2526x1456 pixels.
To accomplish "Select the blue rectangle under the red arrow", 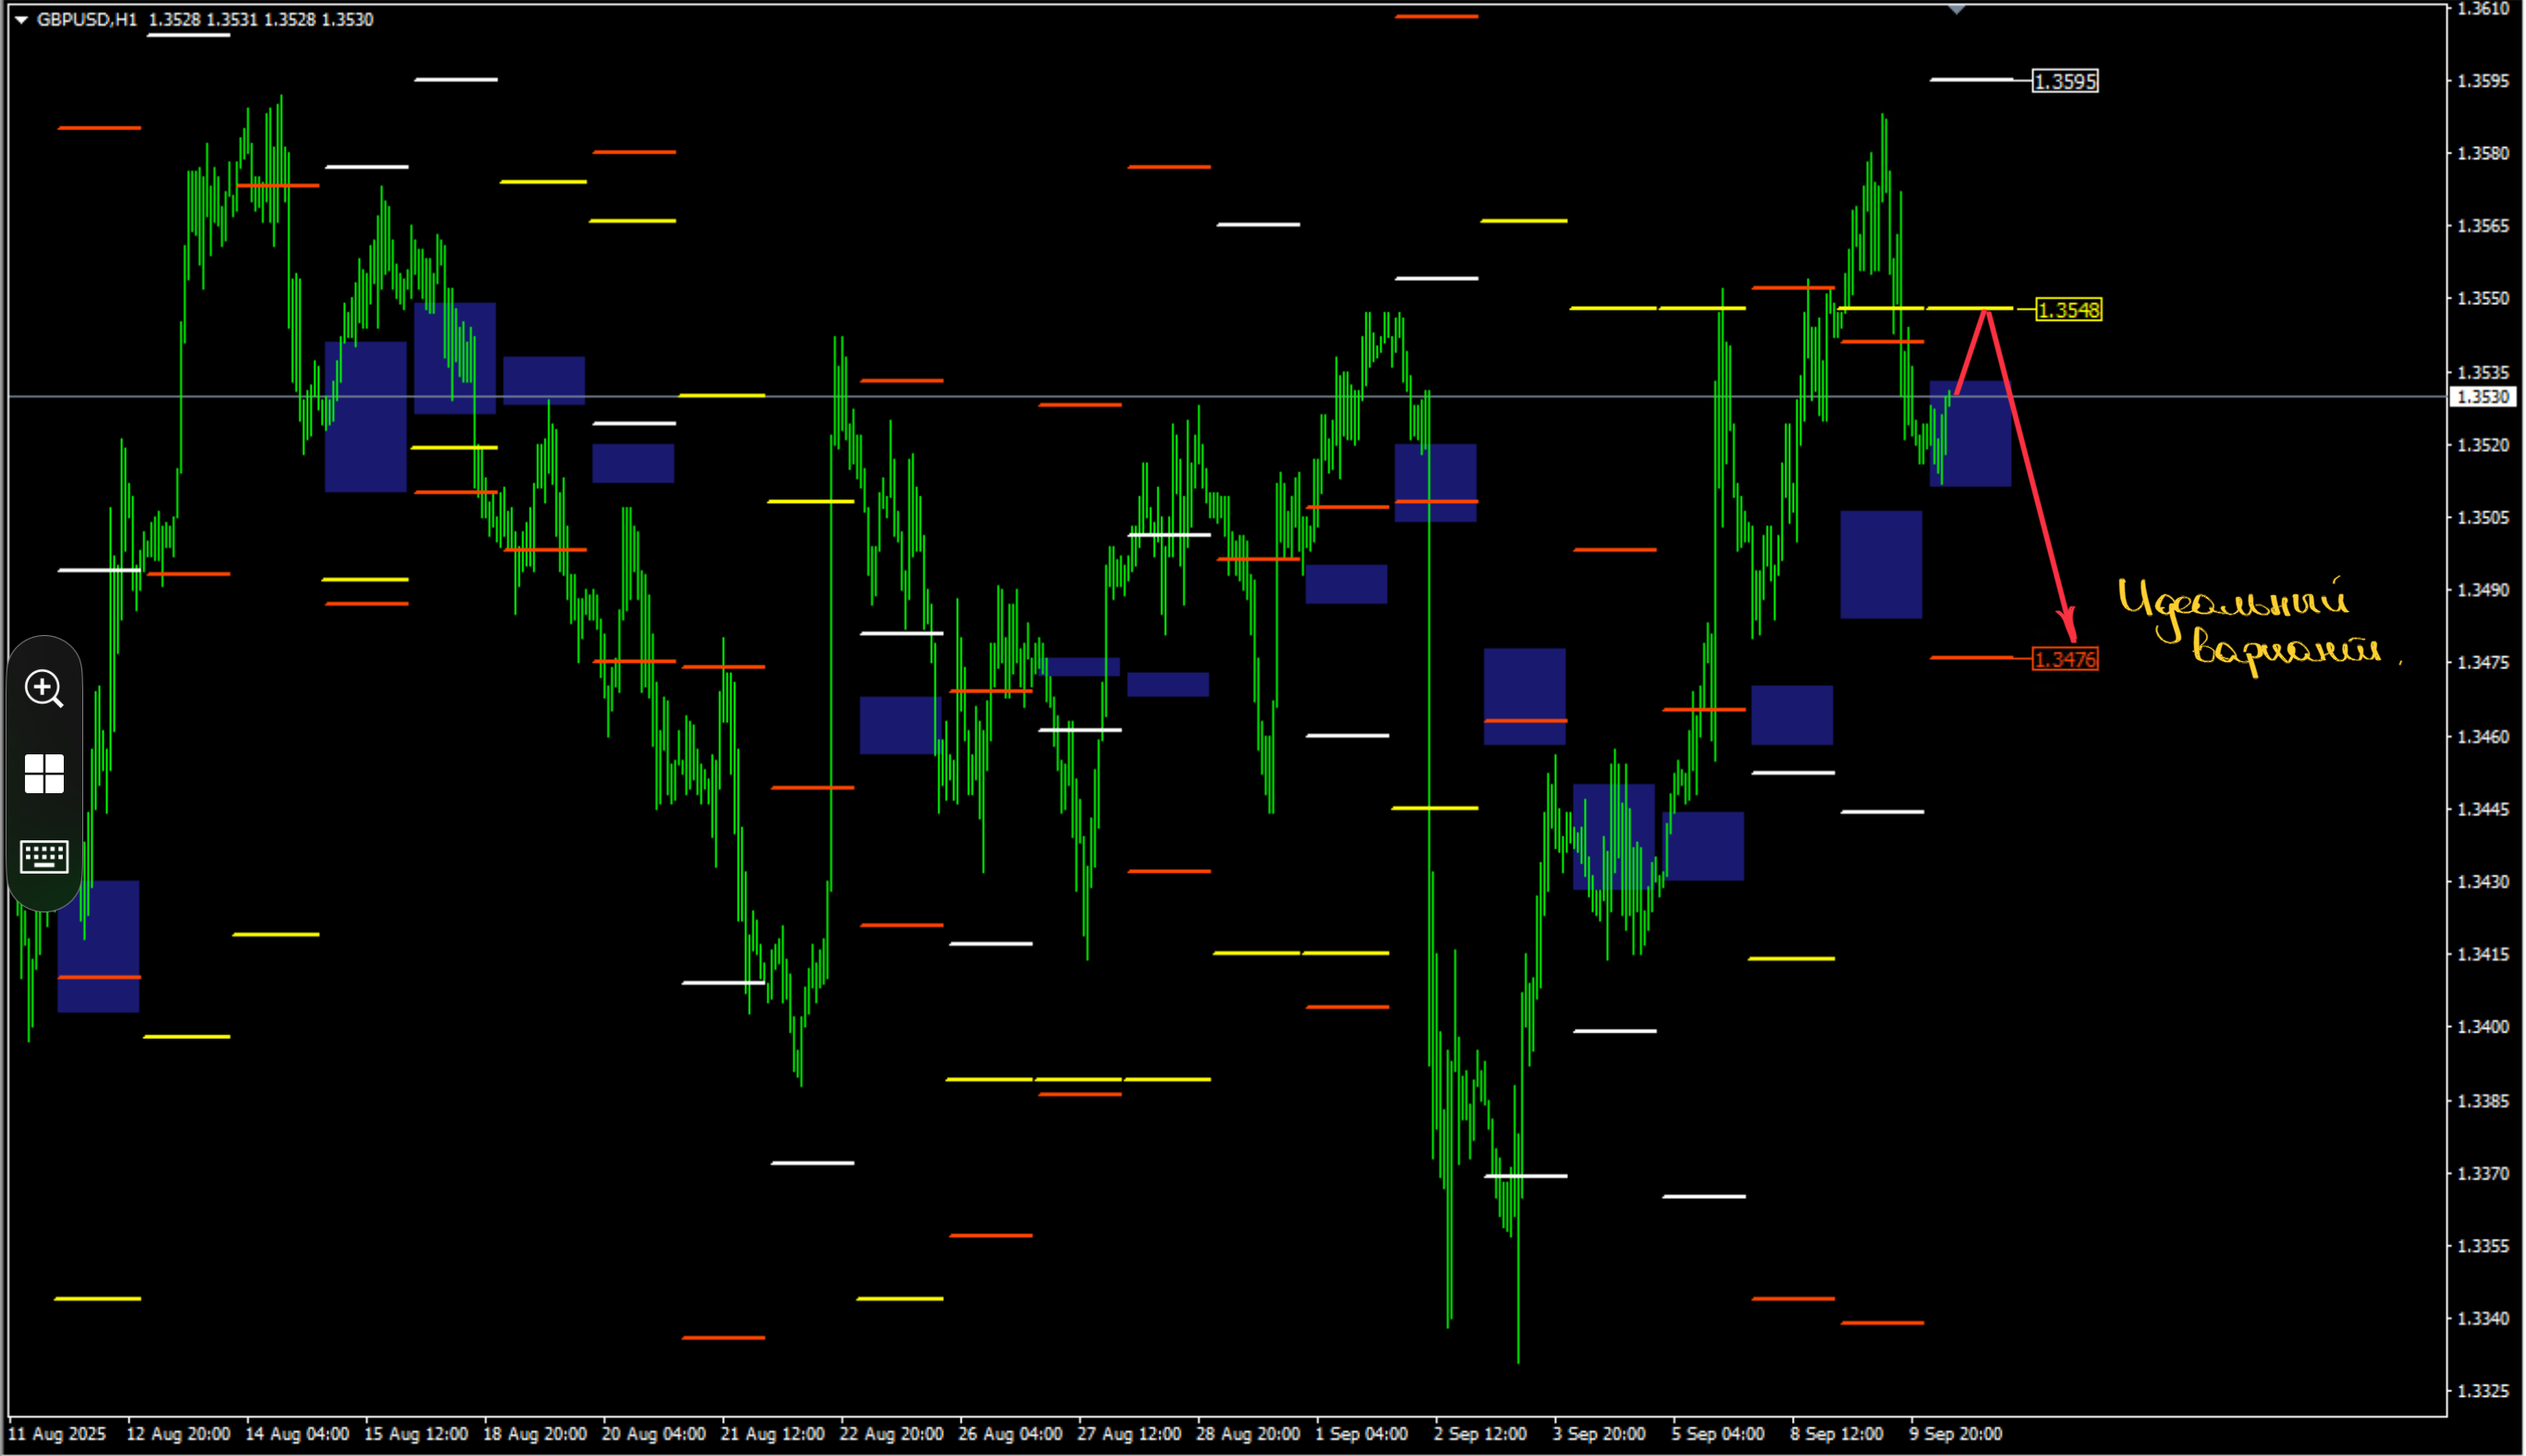I will [x=1970, y=434].
